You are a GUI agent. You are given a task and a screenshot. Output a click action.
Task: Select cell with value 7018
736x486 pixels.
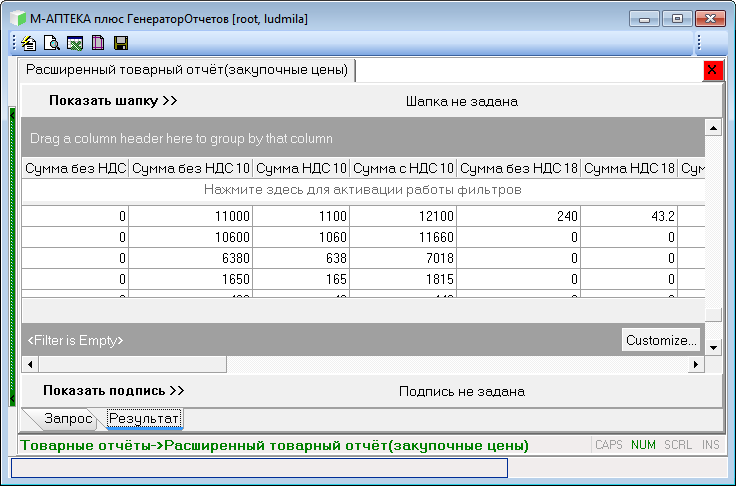pos(403,258)
